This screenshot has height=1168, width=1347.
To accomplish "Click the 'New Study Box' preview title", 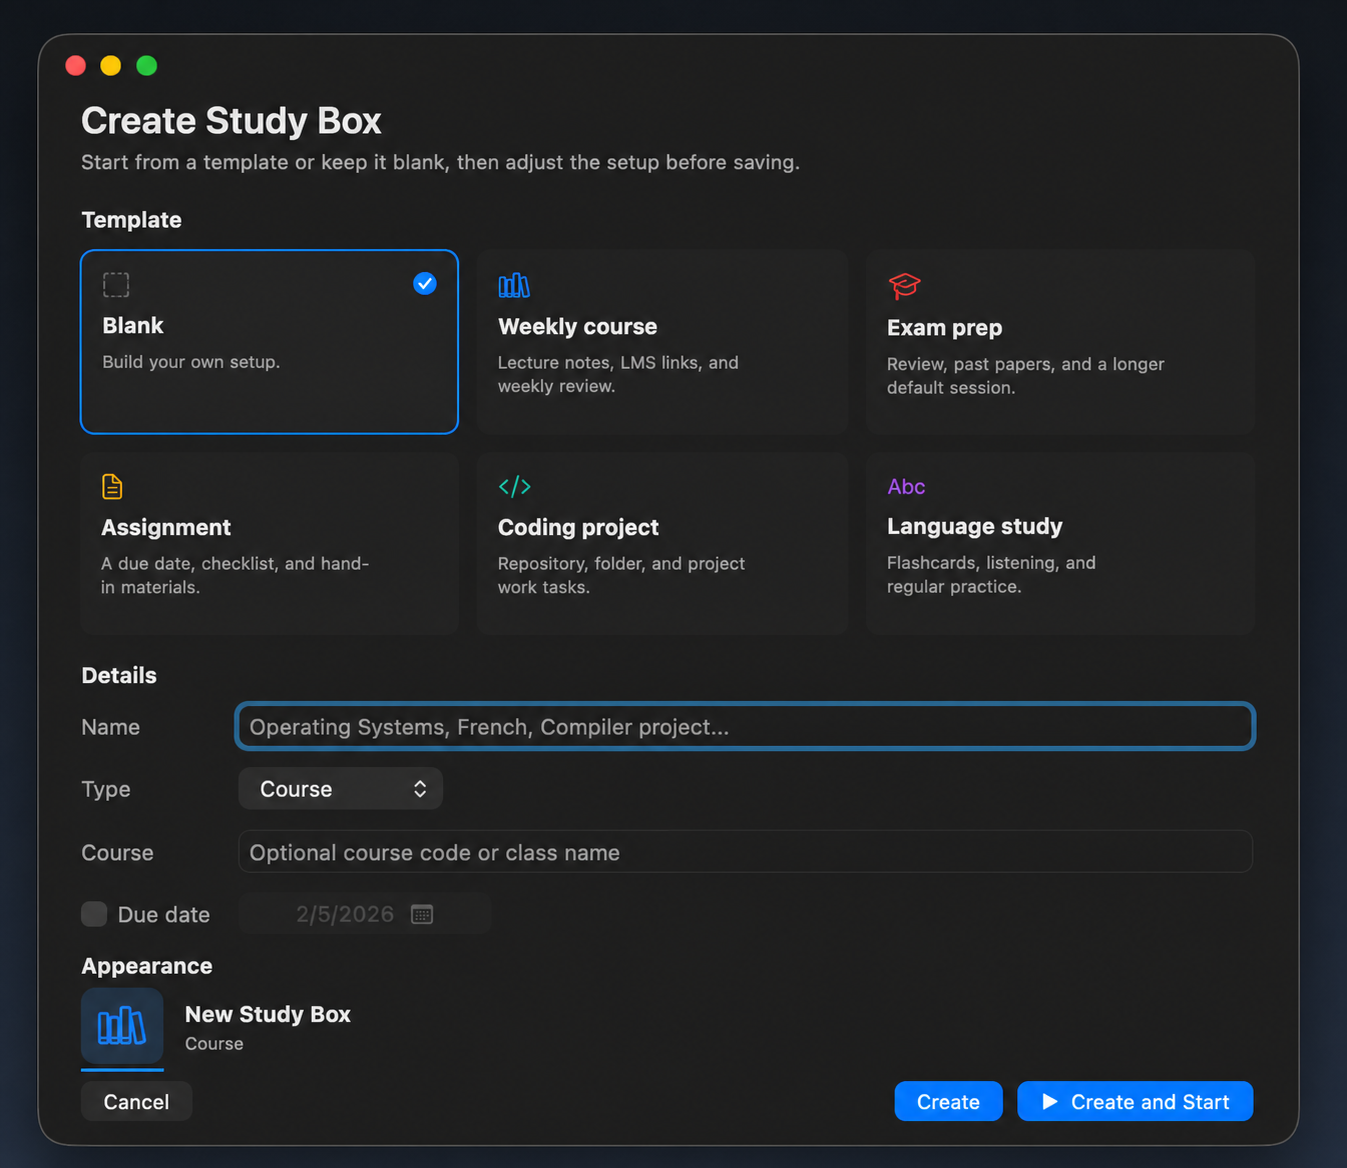I will 268,1014.
